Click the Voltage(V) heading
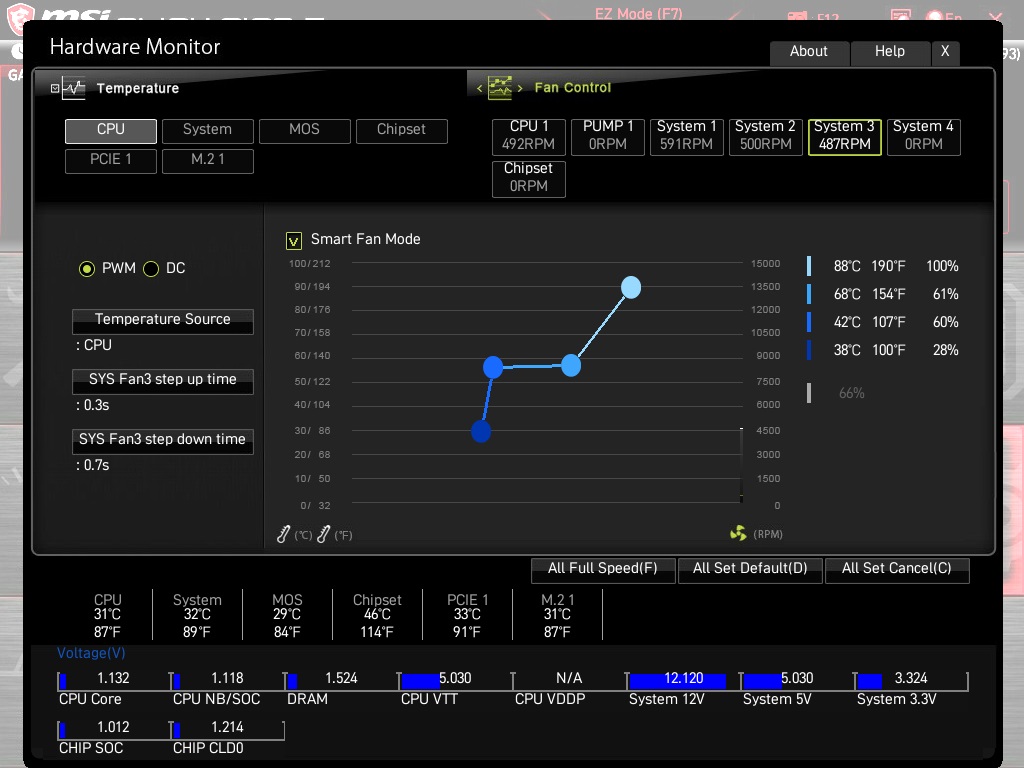The width and height of the screenshot is (1024, 768). coord(91,653)
